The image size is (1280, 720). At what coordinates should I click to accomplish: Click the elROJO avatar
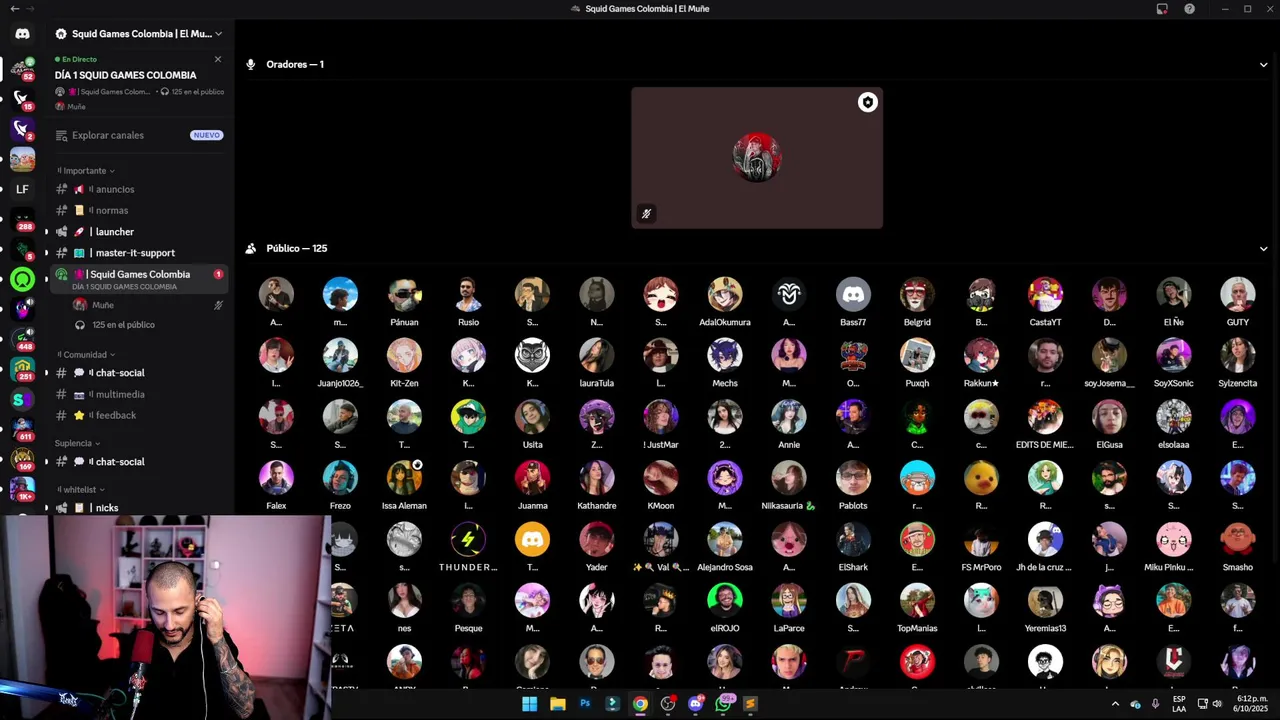click(x=725, y=601)
